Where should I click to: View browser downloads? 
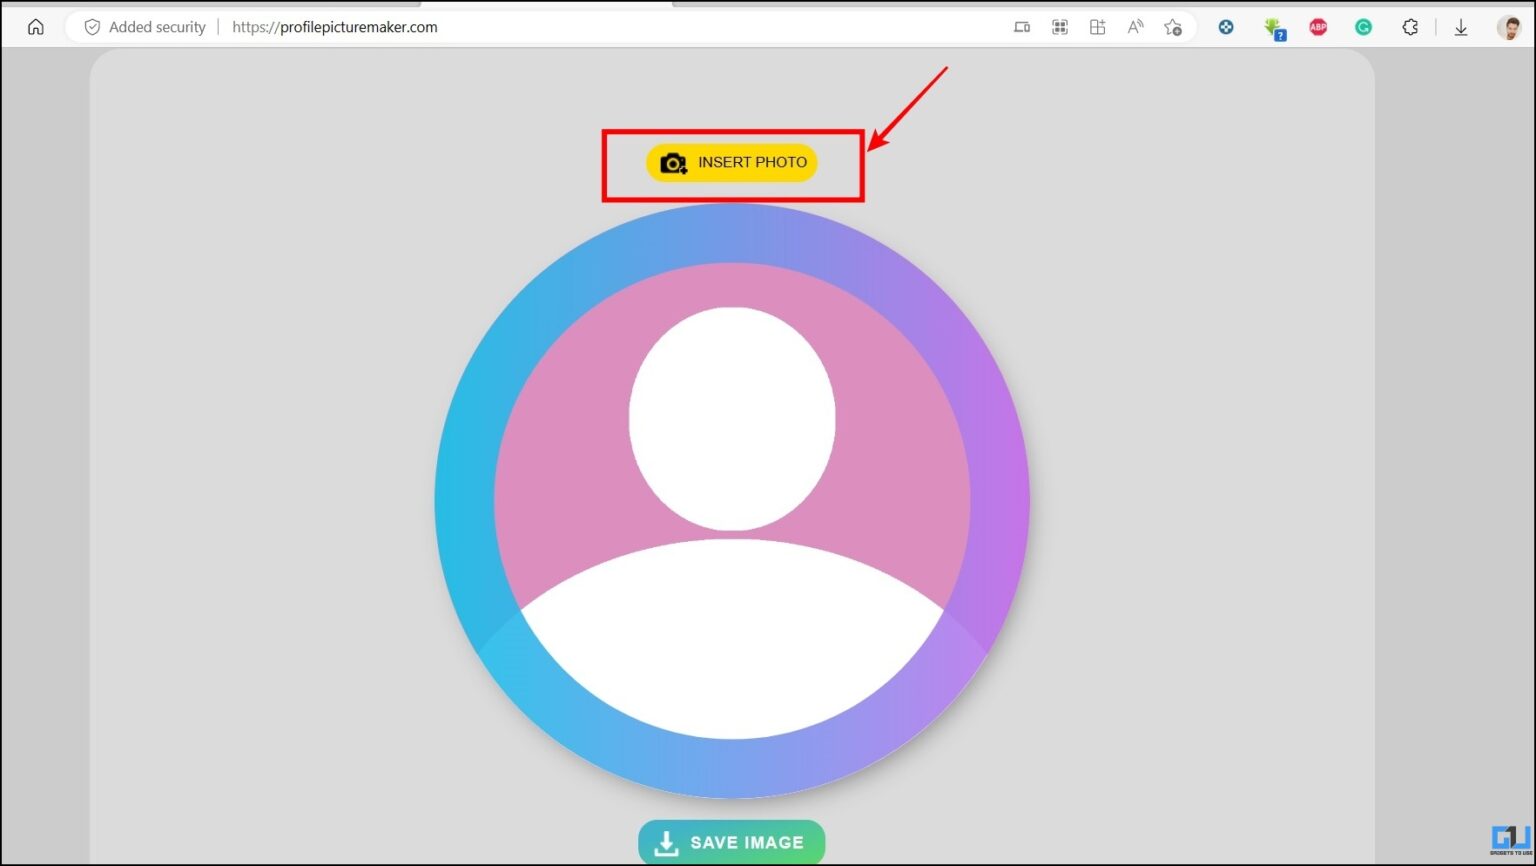[1461, 27]
